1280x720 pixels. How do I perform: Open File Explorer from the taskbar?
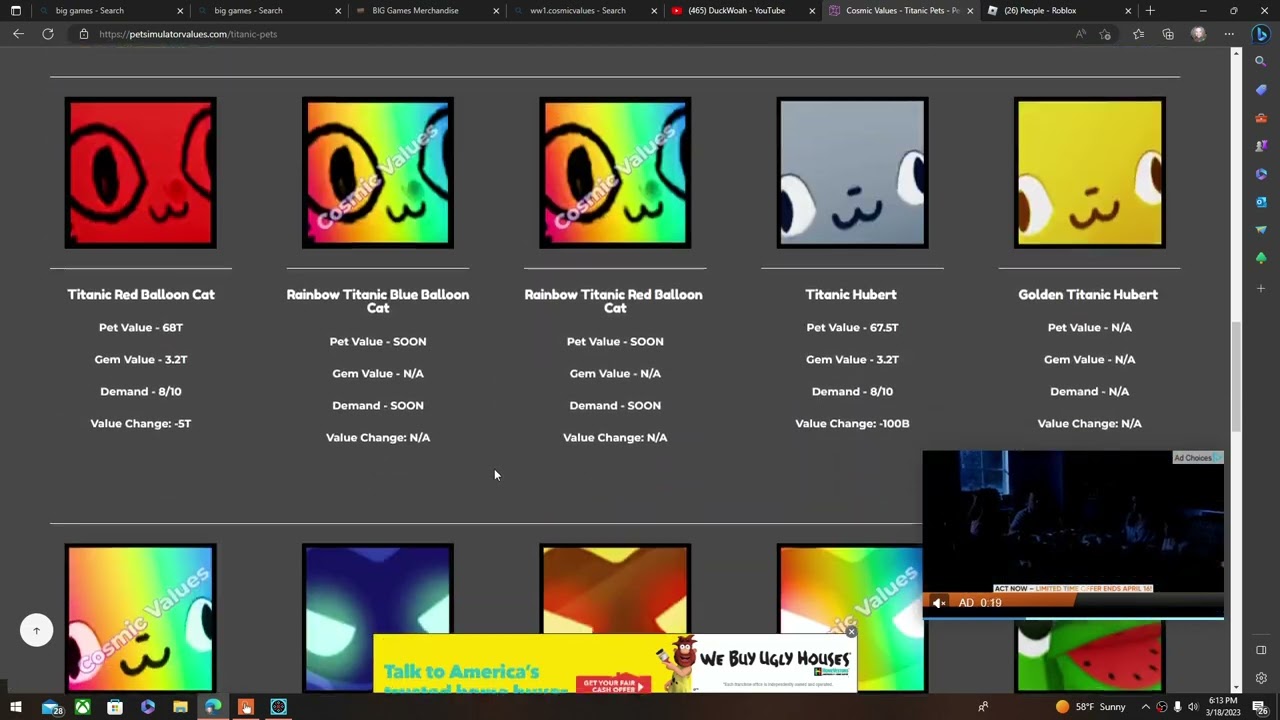coord(180,707)
